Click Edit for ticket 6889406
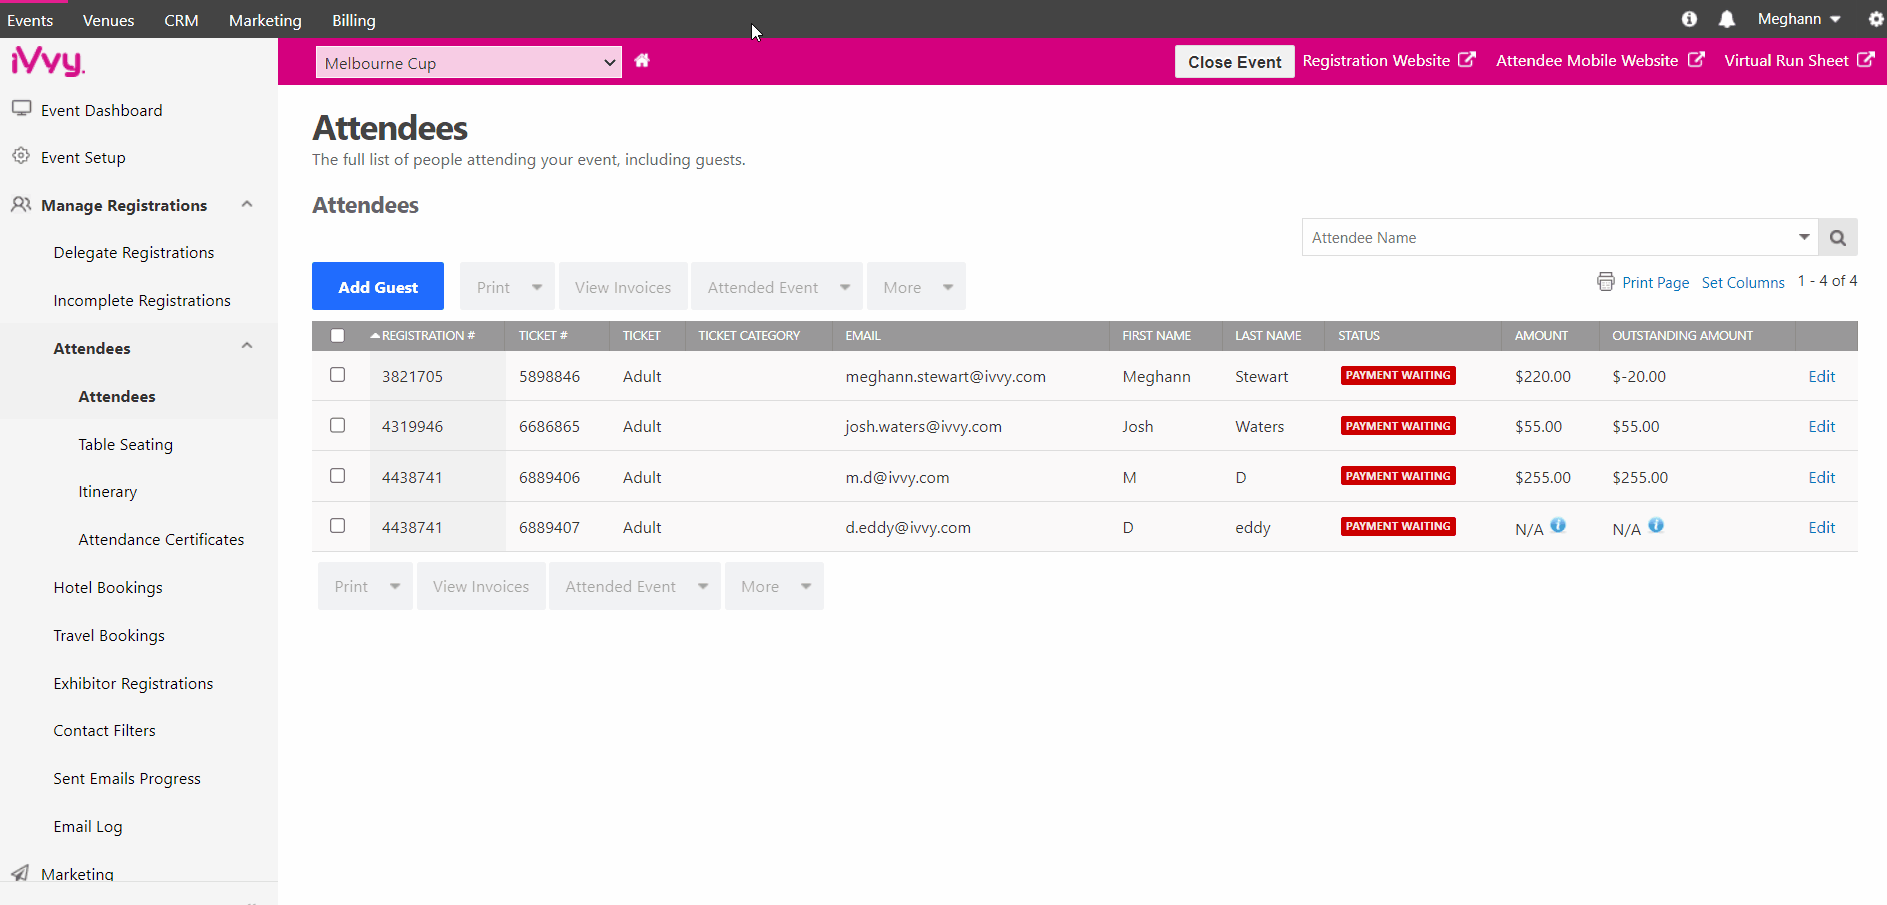 coord(1821,477)
